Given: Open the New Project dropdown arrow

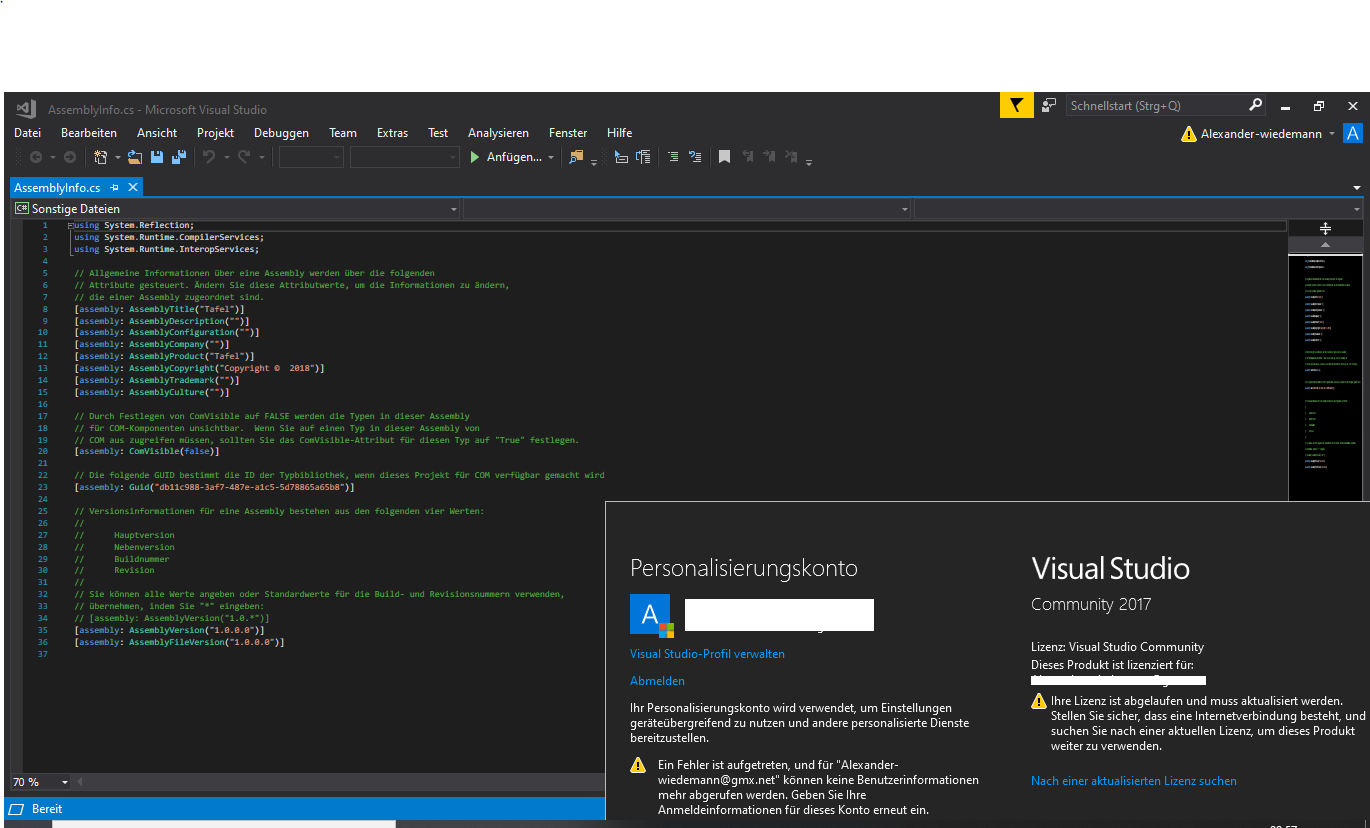Looking at the screenshot, I should pyautogui.click(x=117, y=157).
